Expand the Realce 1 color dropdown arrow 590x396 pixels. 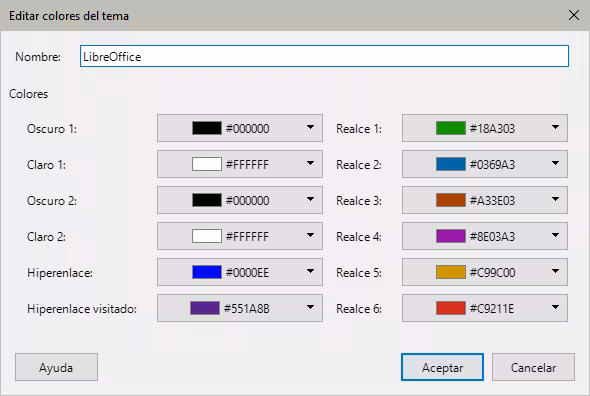coord(555,128)
